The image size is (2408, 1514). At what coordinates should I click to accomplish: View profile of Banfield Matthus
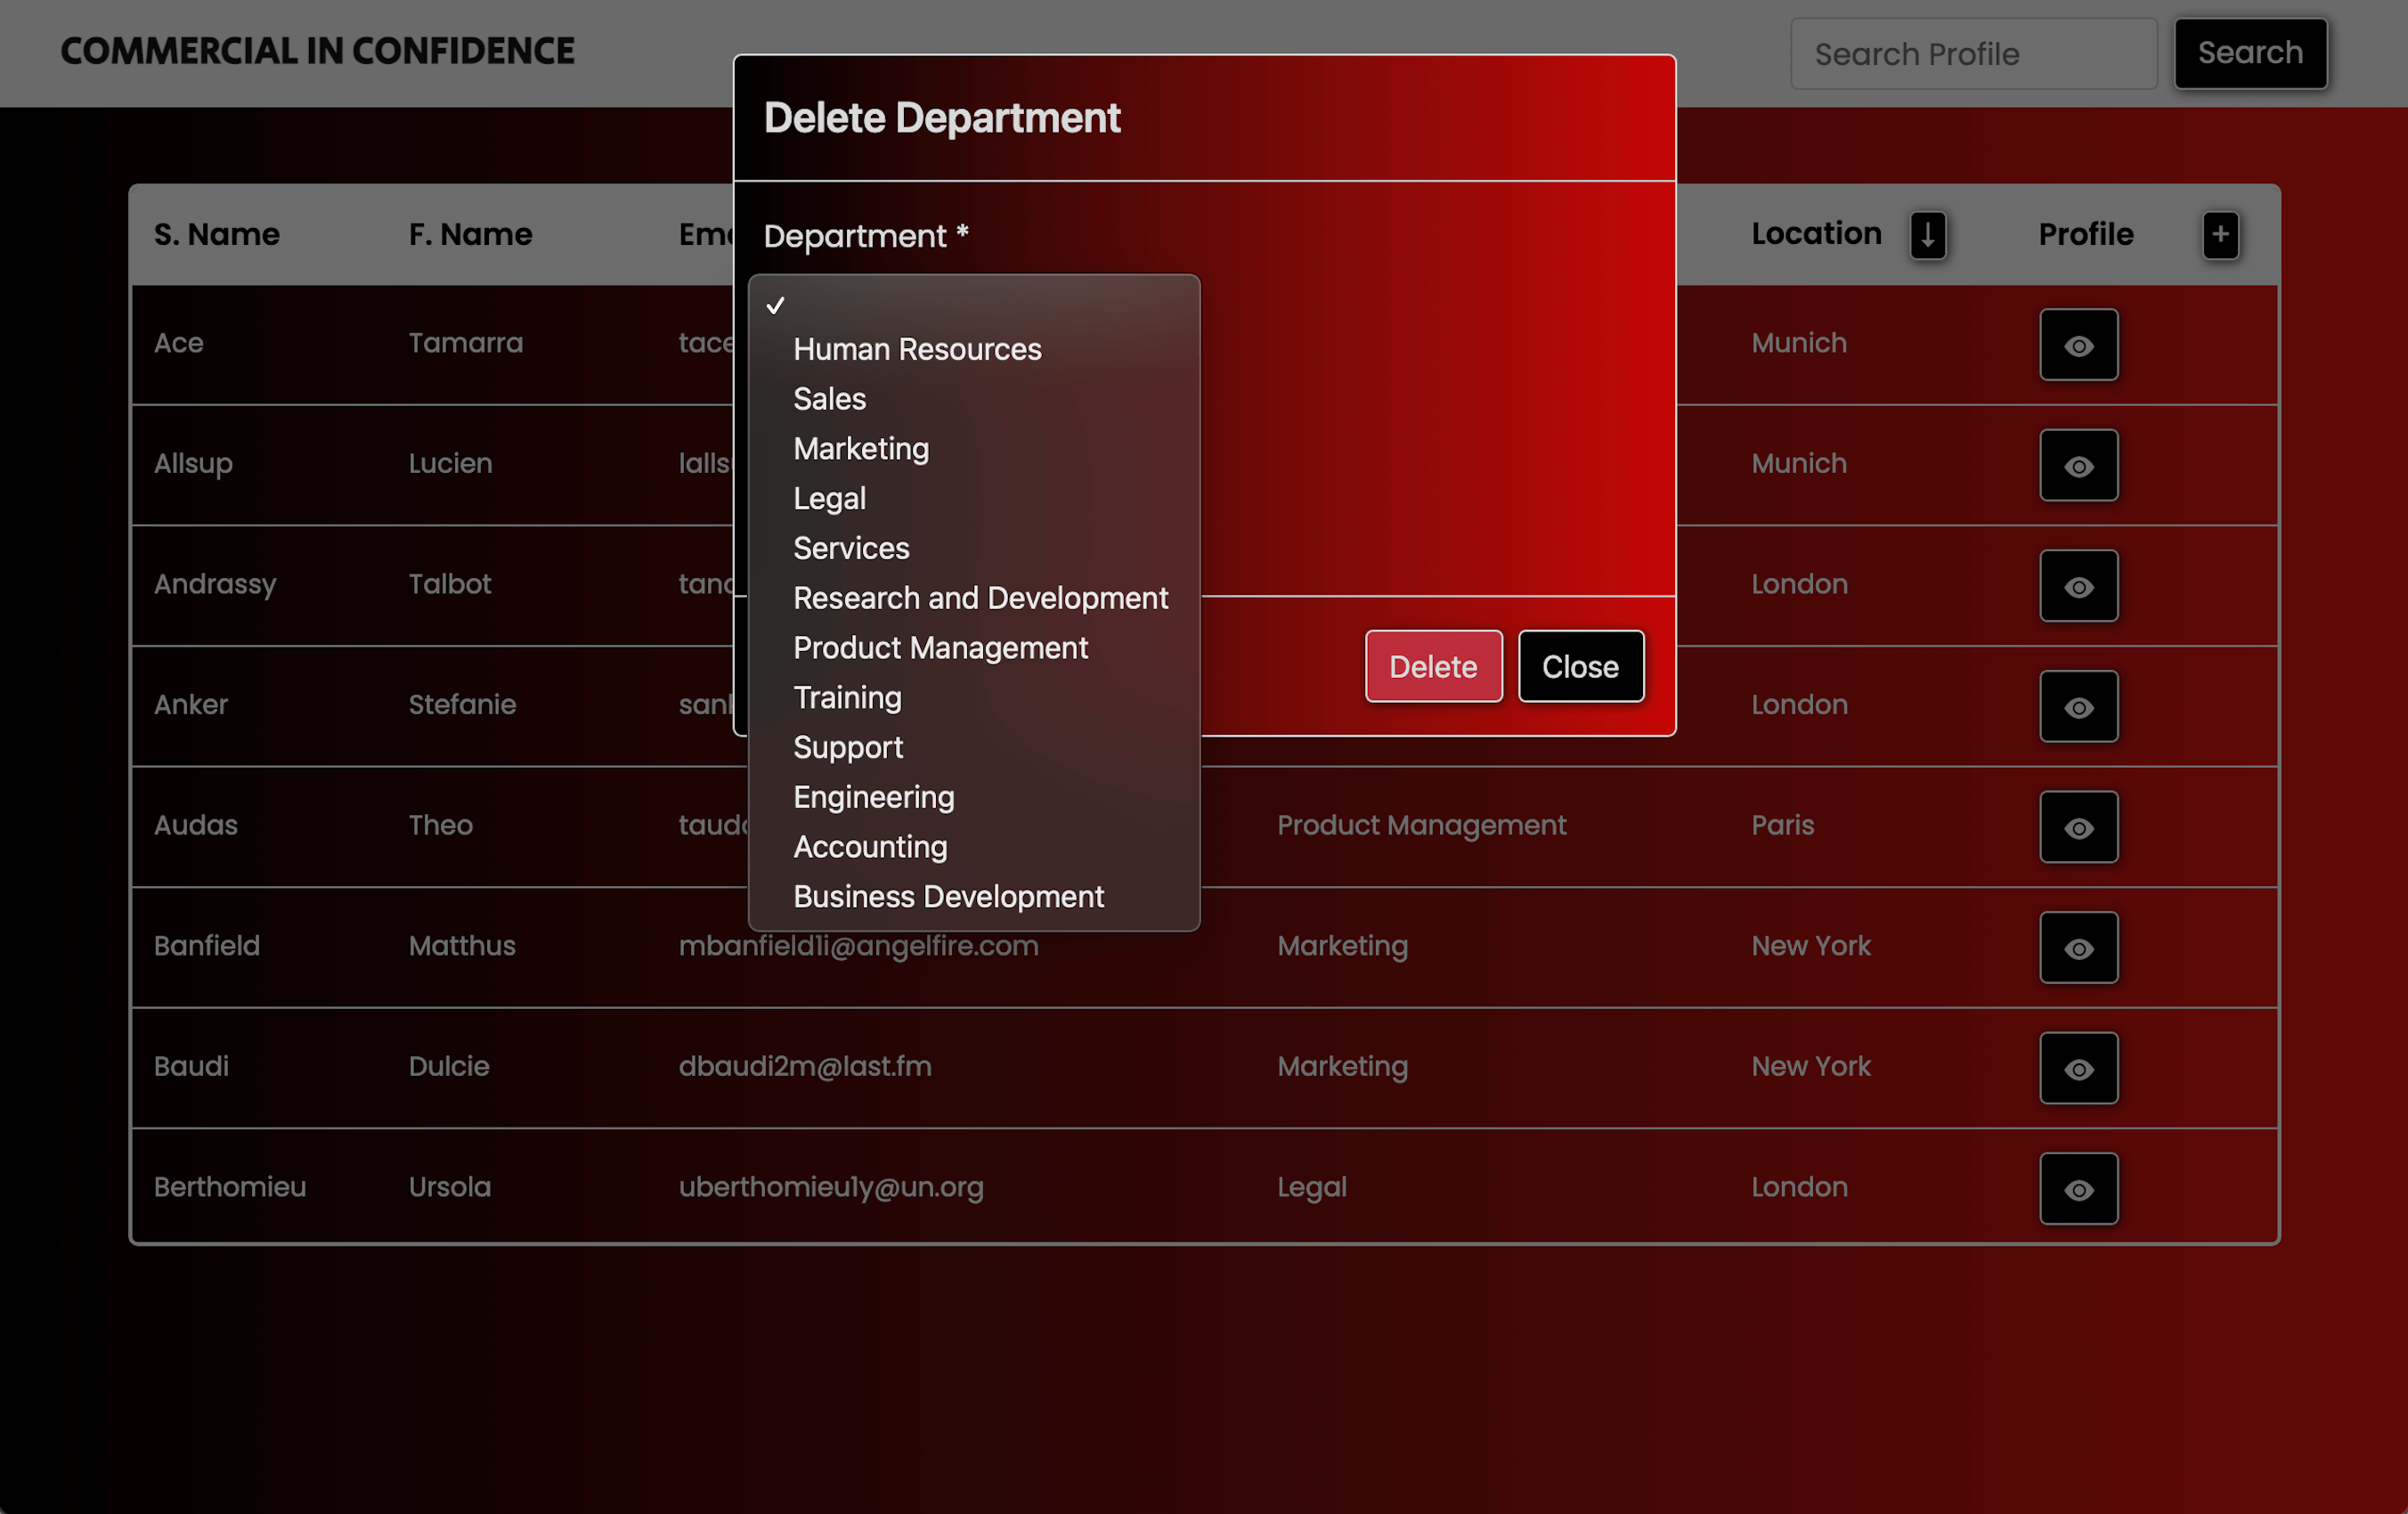2078,947
